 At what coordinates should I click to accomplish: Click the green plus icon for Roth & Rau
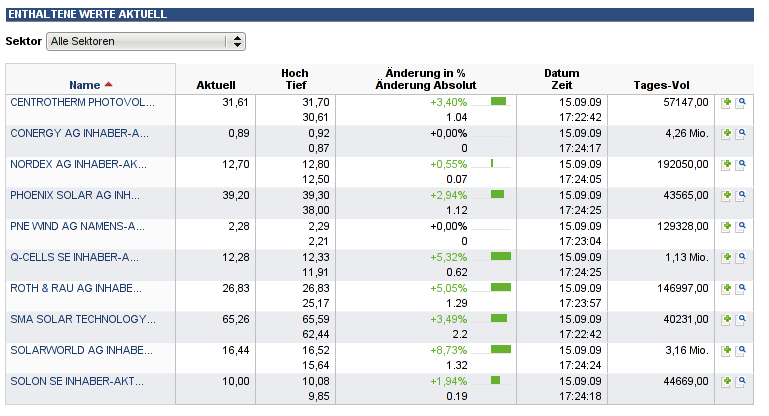(727, 288)
